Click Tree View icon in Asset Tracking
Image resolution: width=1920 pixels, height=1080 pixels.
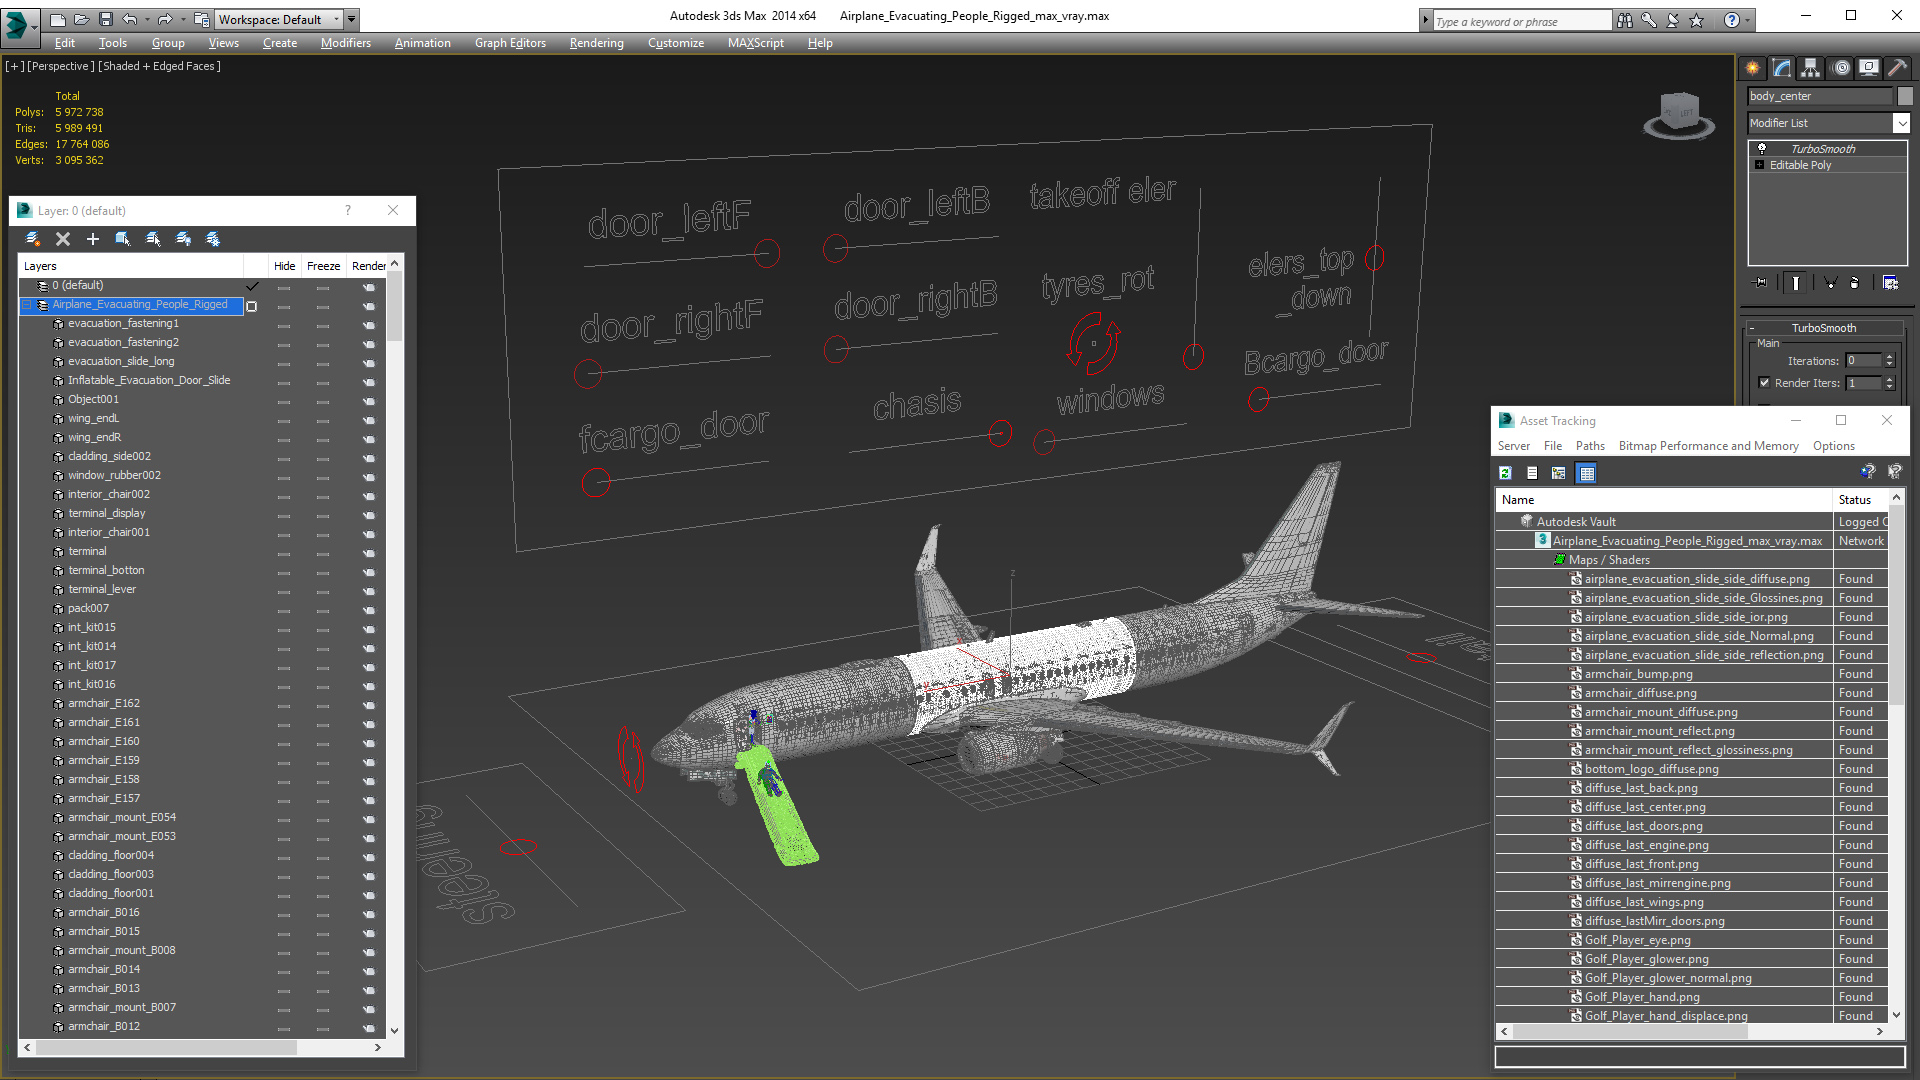(1559, 473)
